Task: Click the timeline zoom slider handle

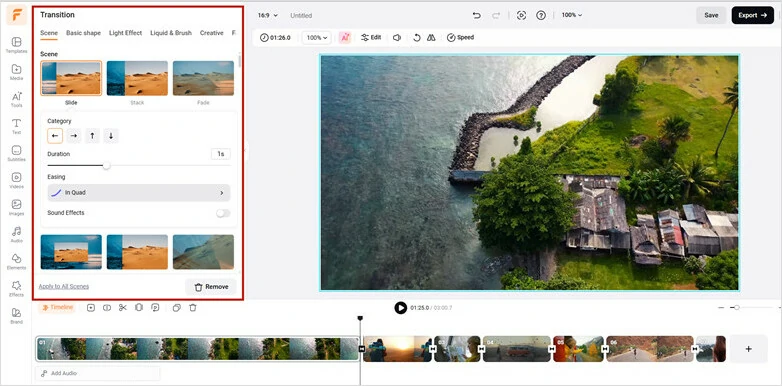Action: tap(736, 308)
